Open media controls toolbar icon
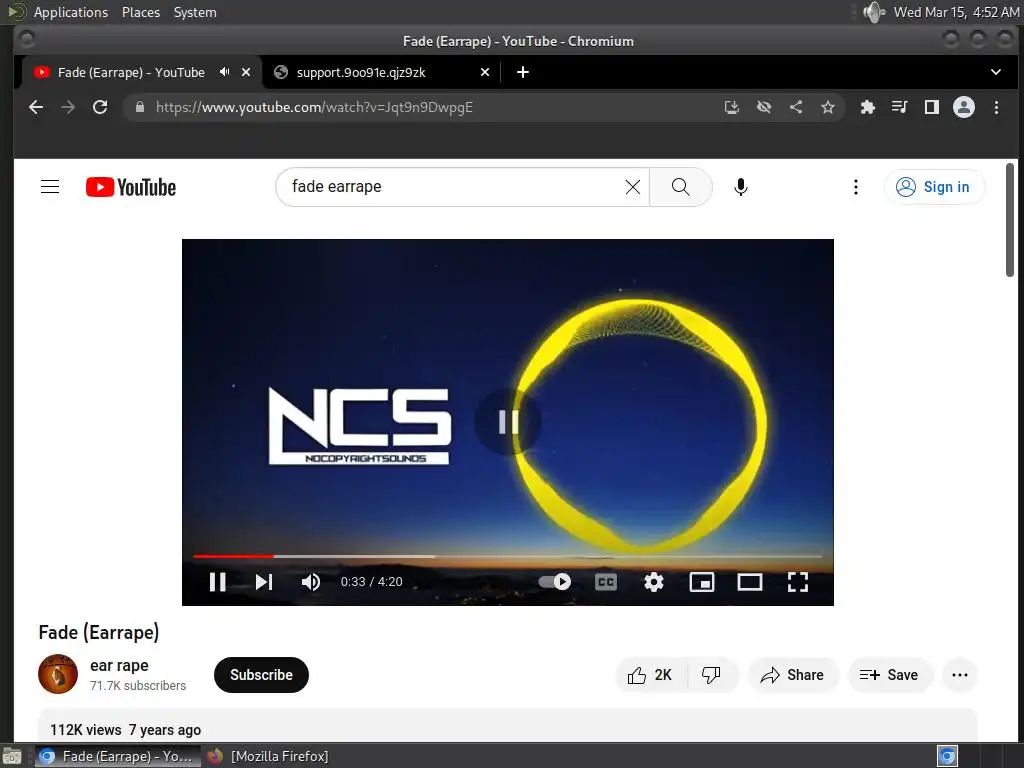This screenshot has width=1024, height=768. [x=900, y=107]
